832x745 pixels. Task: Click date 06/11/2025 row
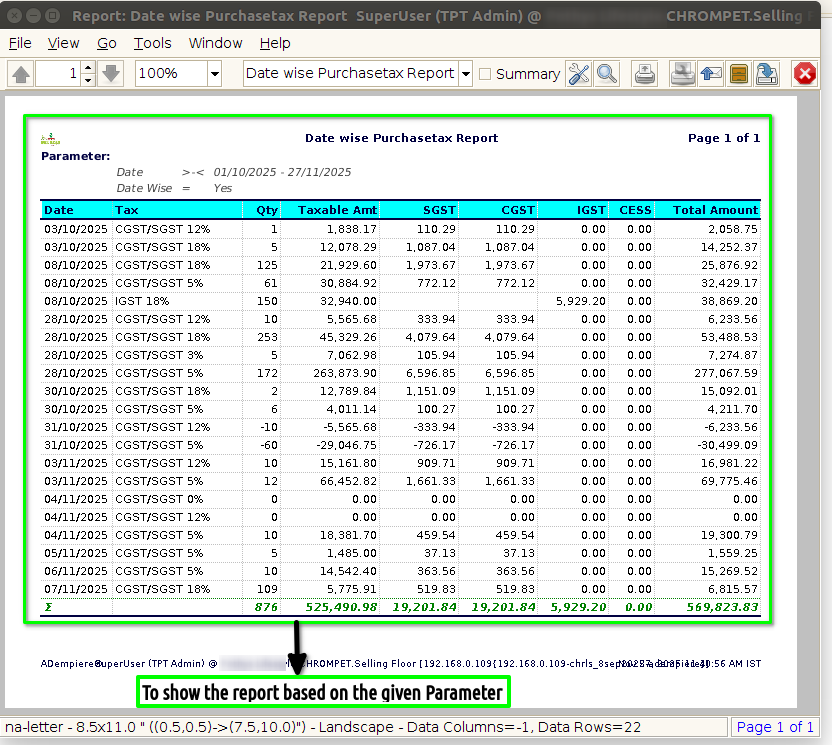[76, 571]
